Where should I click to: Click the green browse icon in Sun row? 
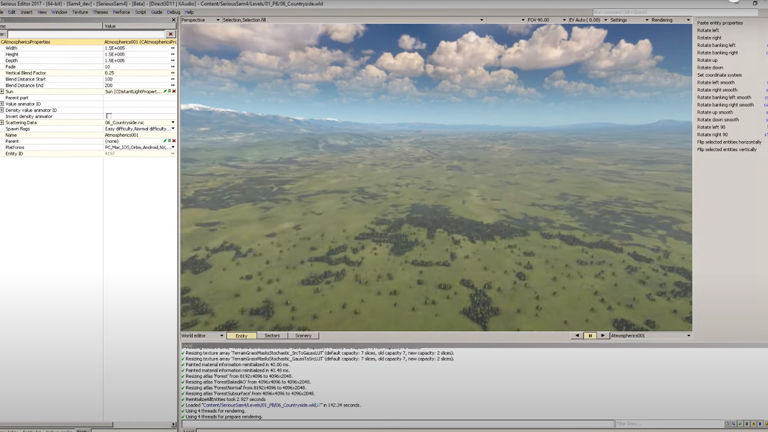[169, 92]
